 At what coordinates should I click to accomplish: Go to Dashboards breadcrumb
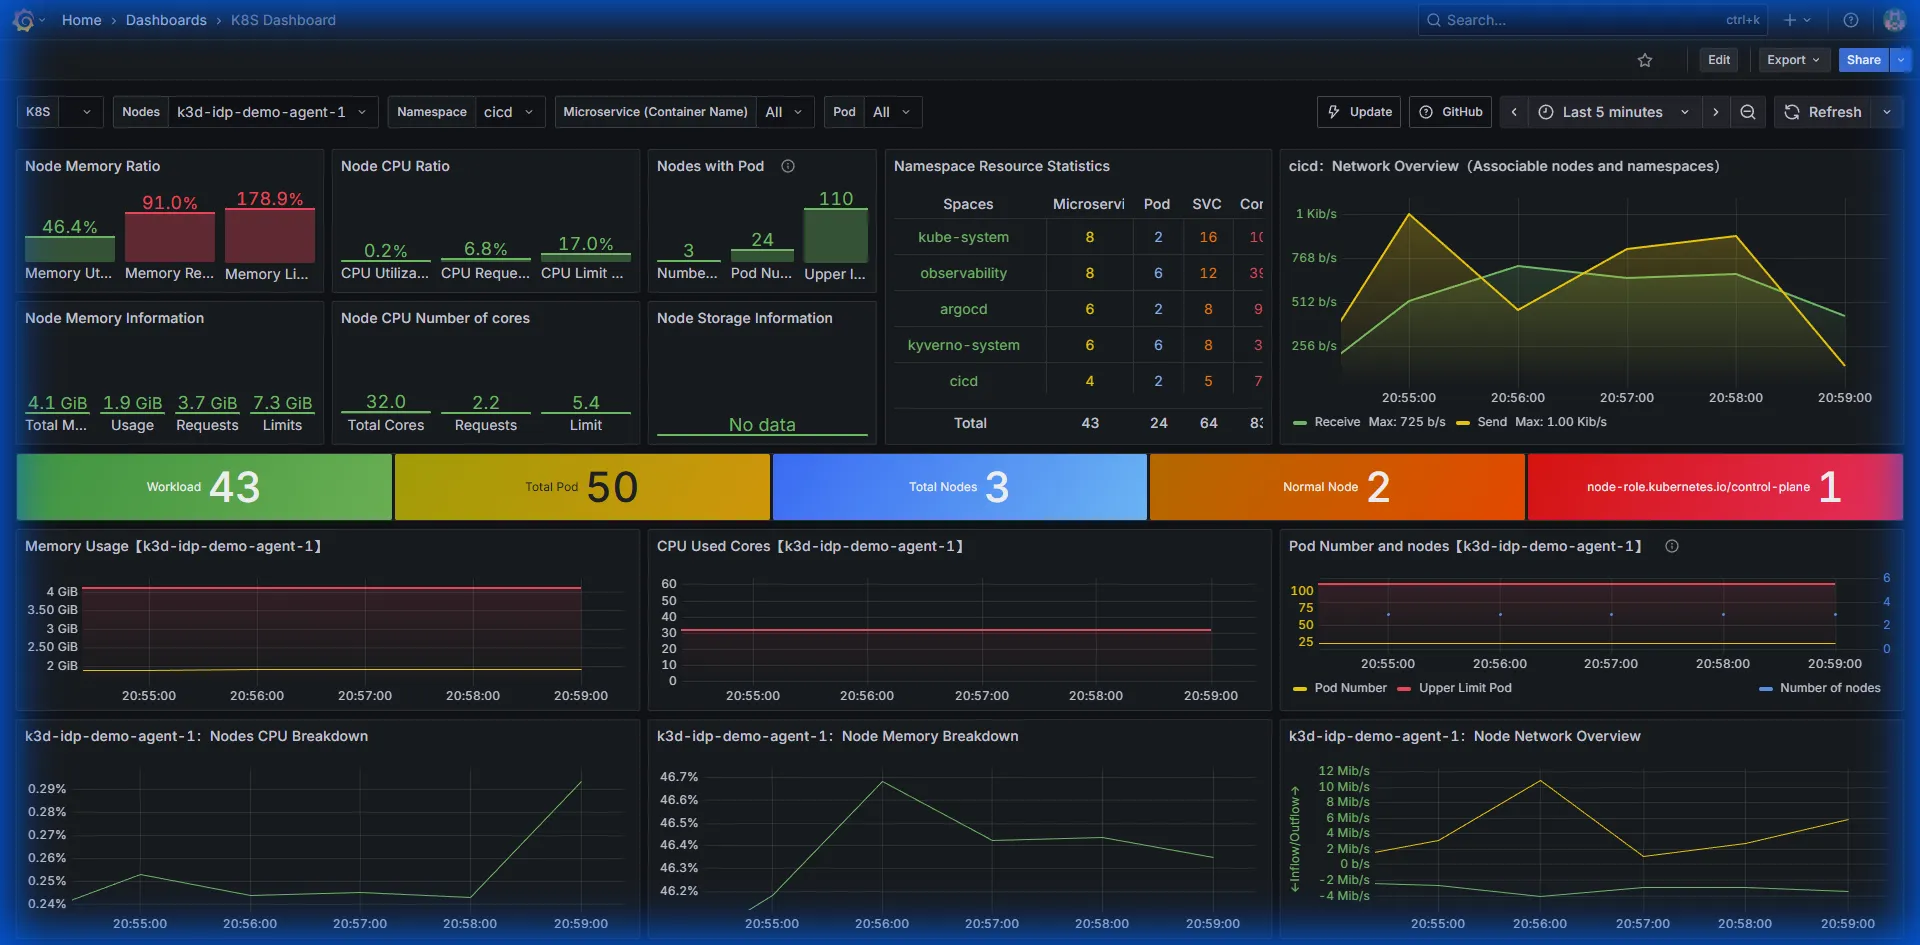[166, 20]
